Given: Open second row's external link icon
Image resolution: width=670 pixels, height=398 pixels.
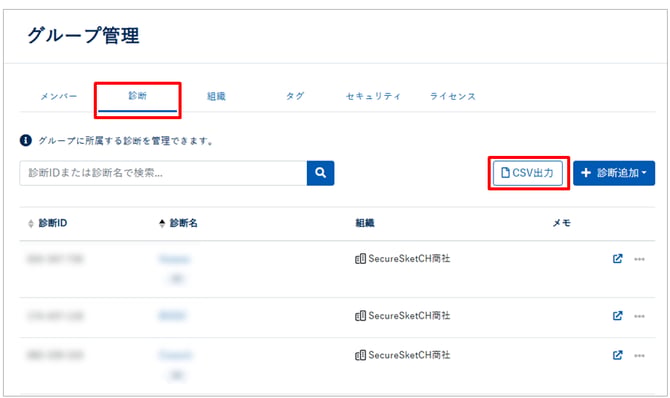Looking at the screenshot, I should [617, 316].
